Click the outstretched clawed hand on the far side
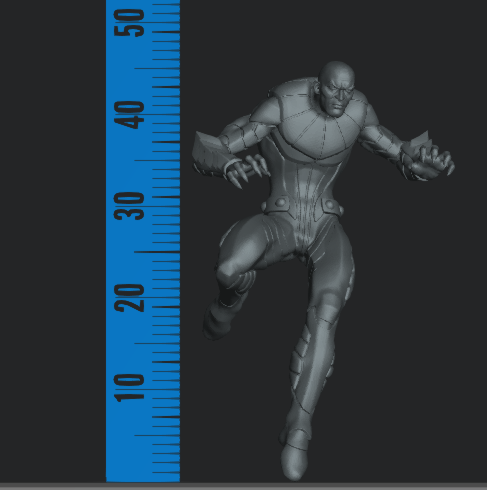Viewport: 487px width, 490px height. pyautogui.click(x=432, y=162)
